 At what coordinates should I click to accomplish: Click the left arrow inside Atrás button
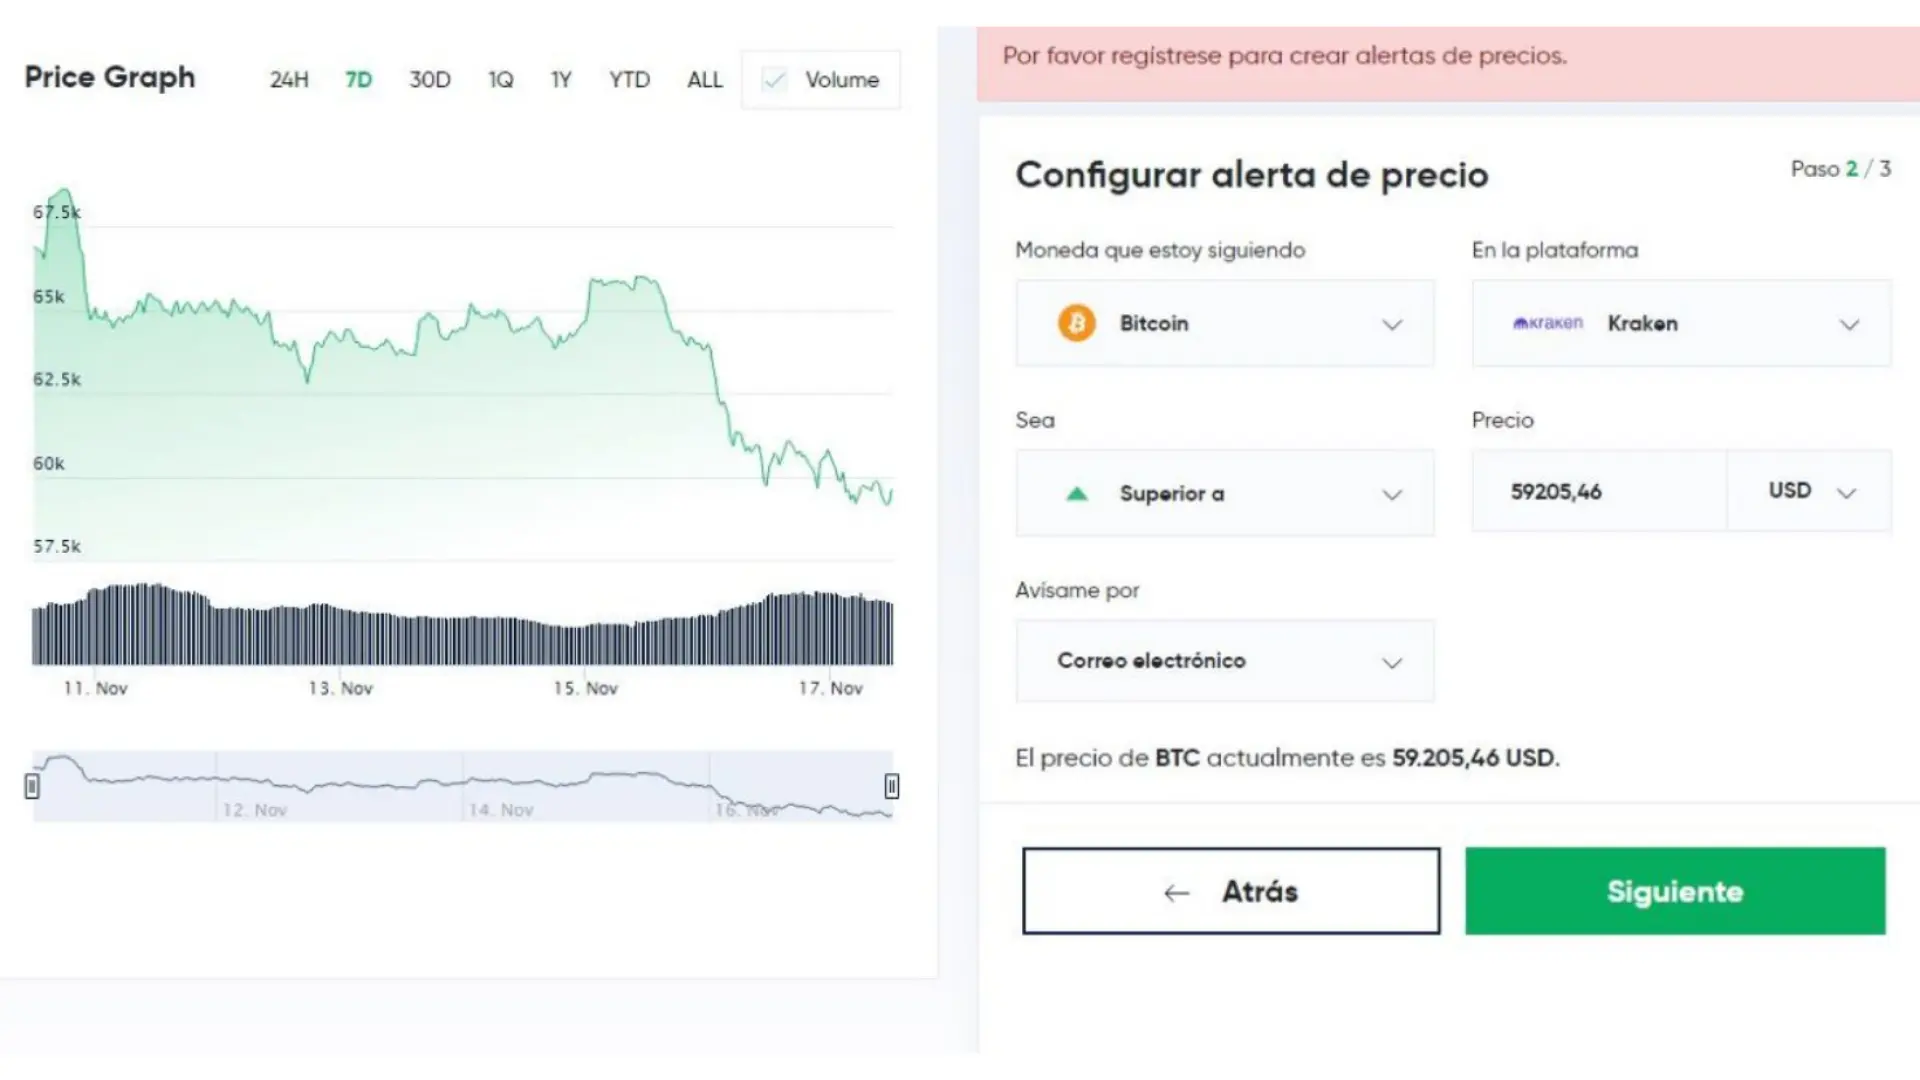pyautogui.click(x=1175, y=892)
